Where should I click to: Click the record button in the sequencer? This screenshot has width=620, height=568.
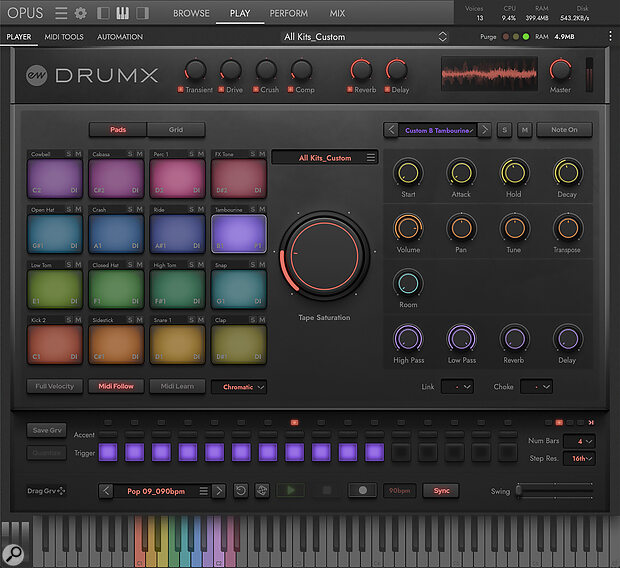(362, 490)
